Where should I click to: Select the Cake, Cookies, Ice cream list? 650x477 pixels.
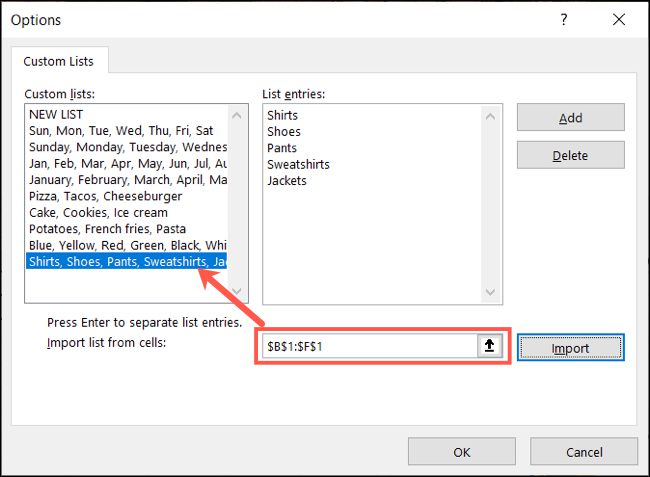(x=98, y=212)
